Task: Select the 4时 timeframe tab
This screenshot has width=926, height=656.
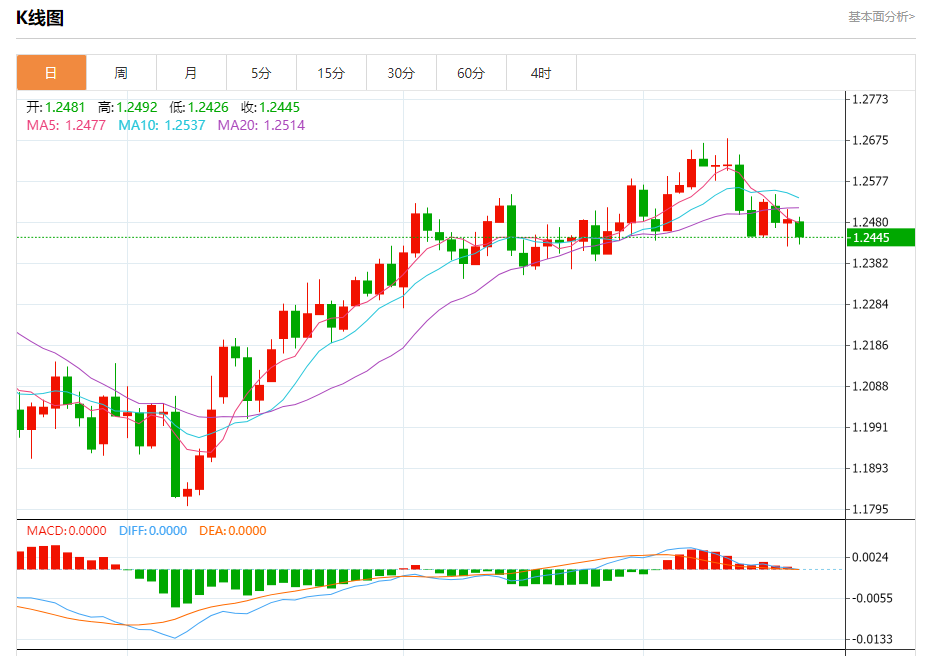Action: coord(541,73)
